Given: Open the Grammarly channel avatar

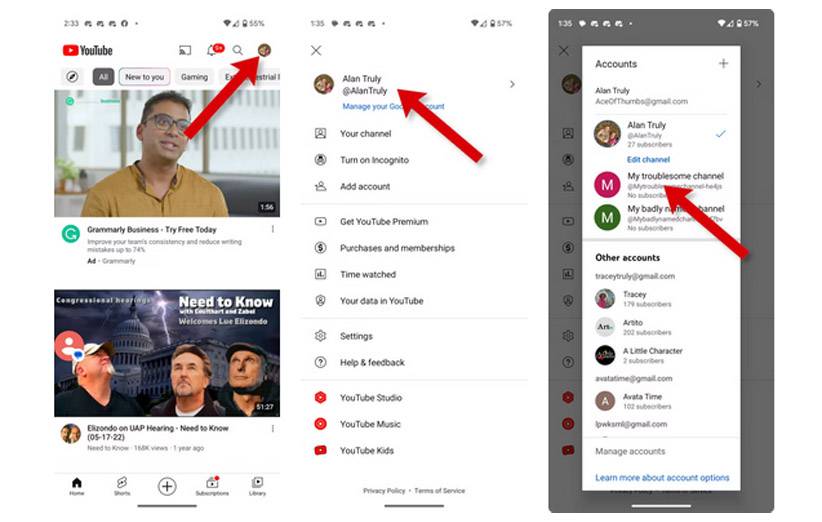Looking at the screenshot, I should 71,233.
